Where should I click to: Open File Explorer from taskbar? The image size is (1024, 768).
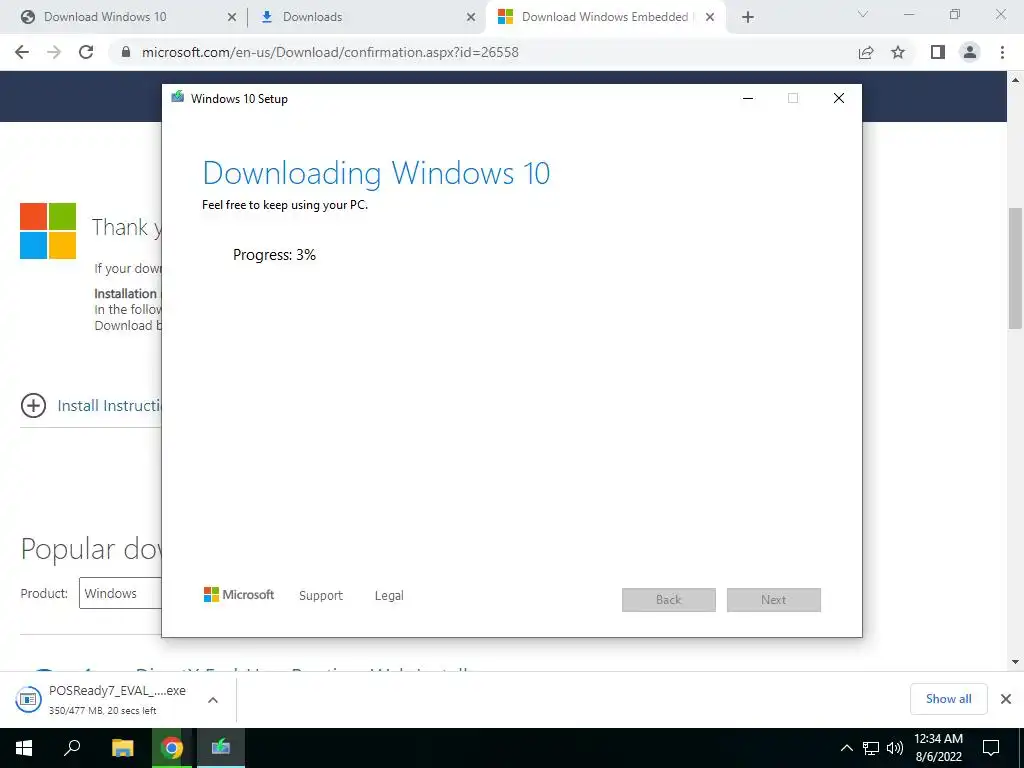pyautogui.click(x=122, y=748)
